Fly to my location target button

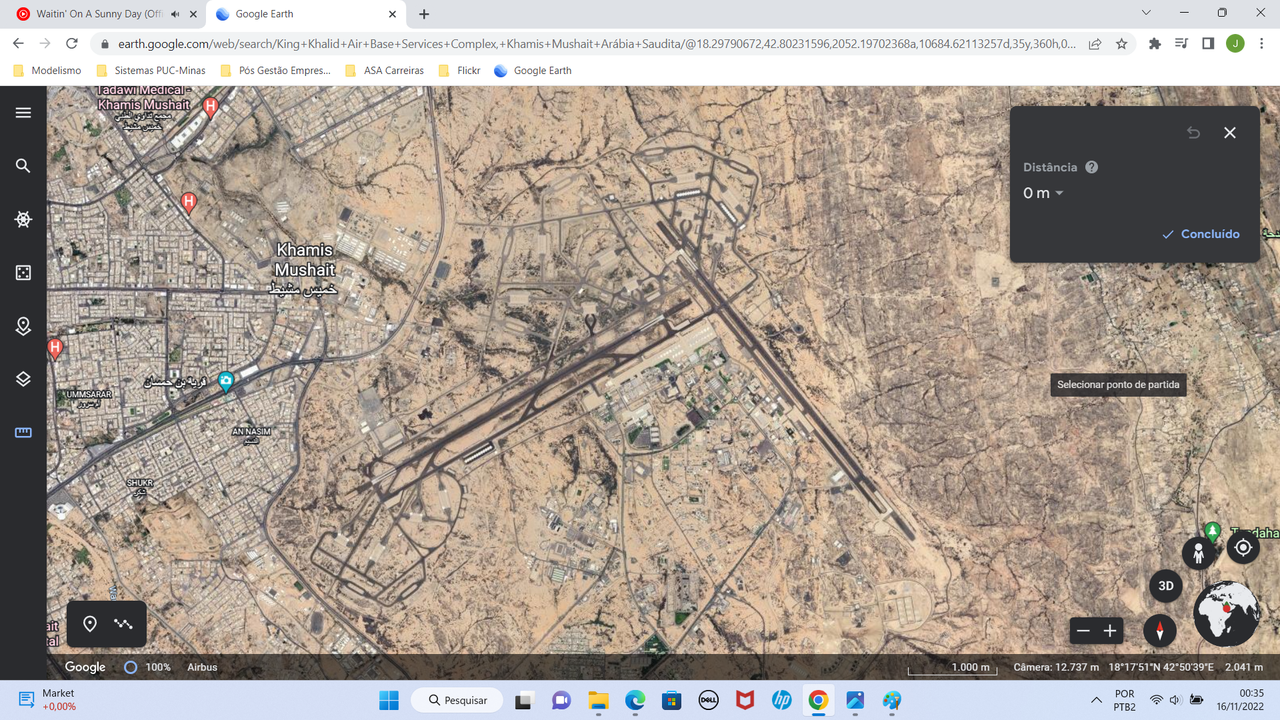(x=1243, y=547)
